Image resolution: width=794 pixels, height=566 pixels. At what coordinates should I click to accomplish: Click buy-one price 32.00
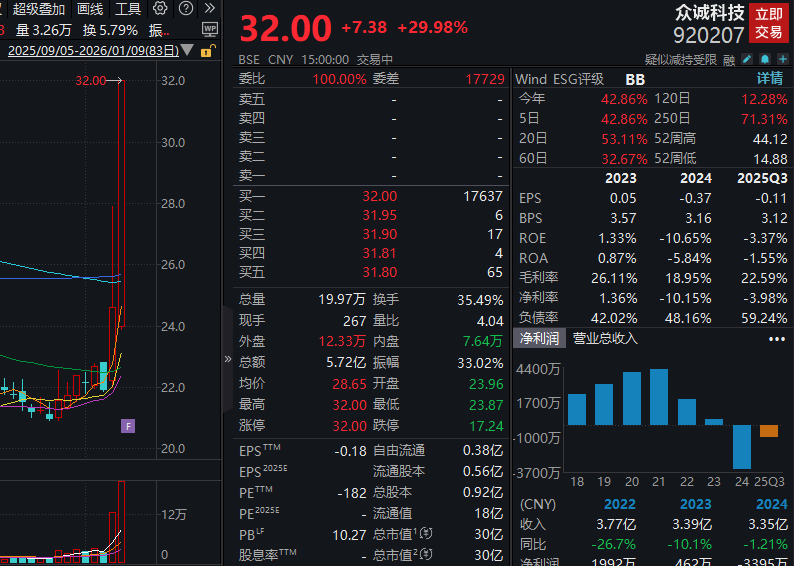380,196
